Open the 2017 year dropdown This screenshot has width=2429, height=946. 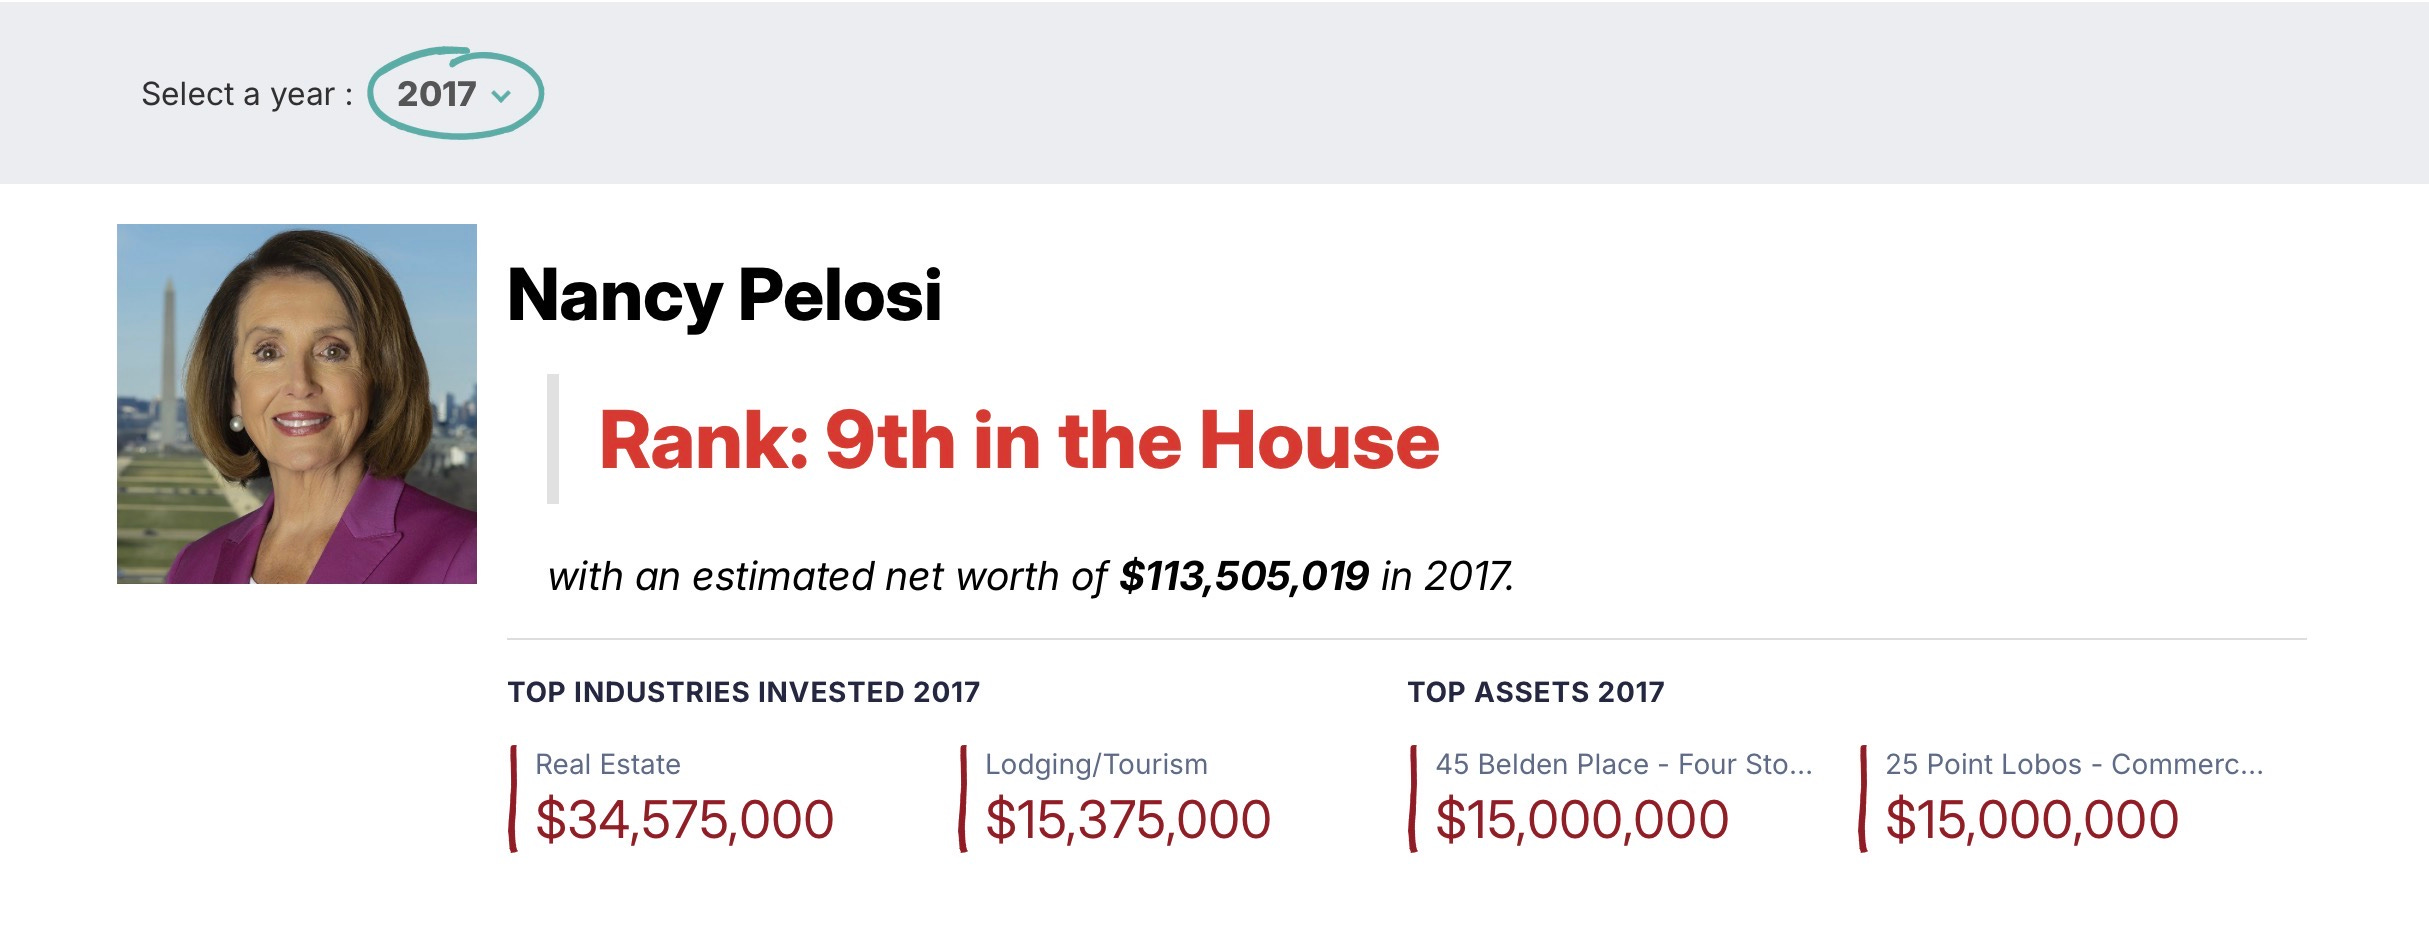tap(455, 94)
